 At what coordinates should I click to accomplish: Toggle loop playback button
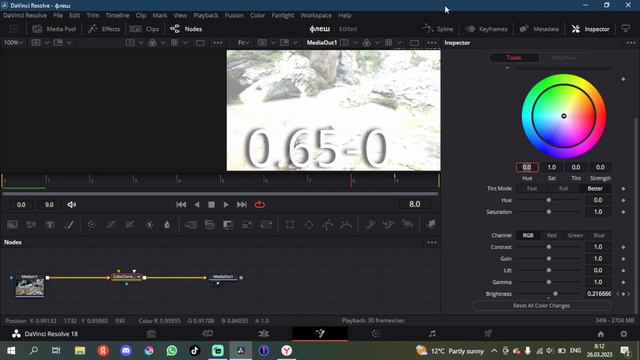pyautogui.click(x=260, y=204)
